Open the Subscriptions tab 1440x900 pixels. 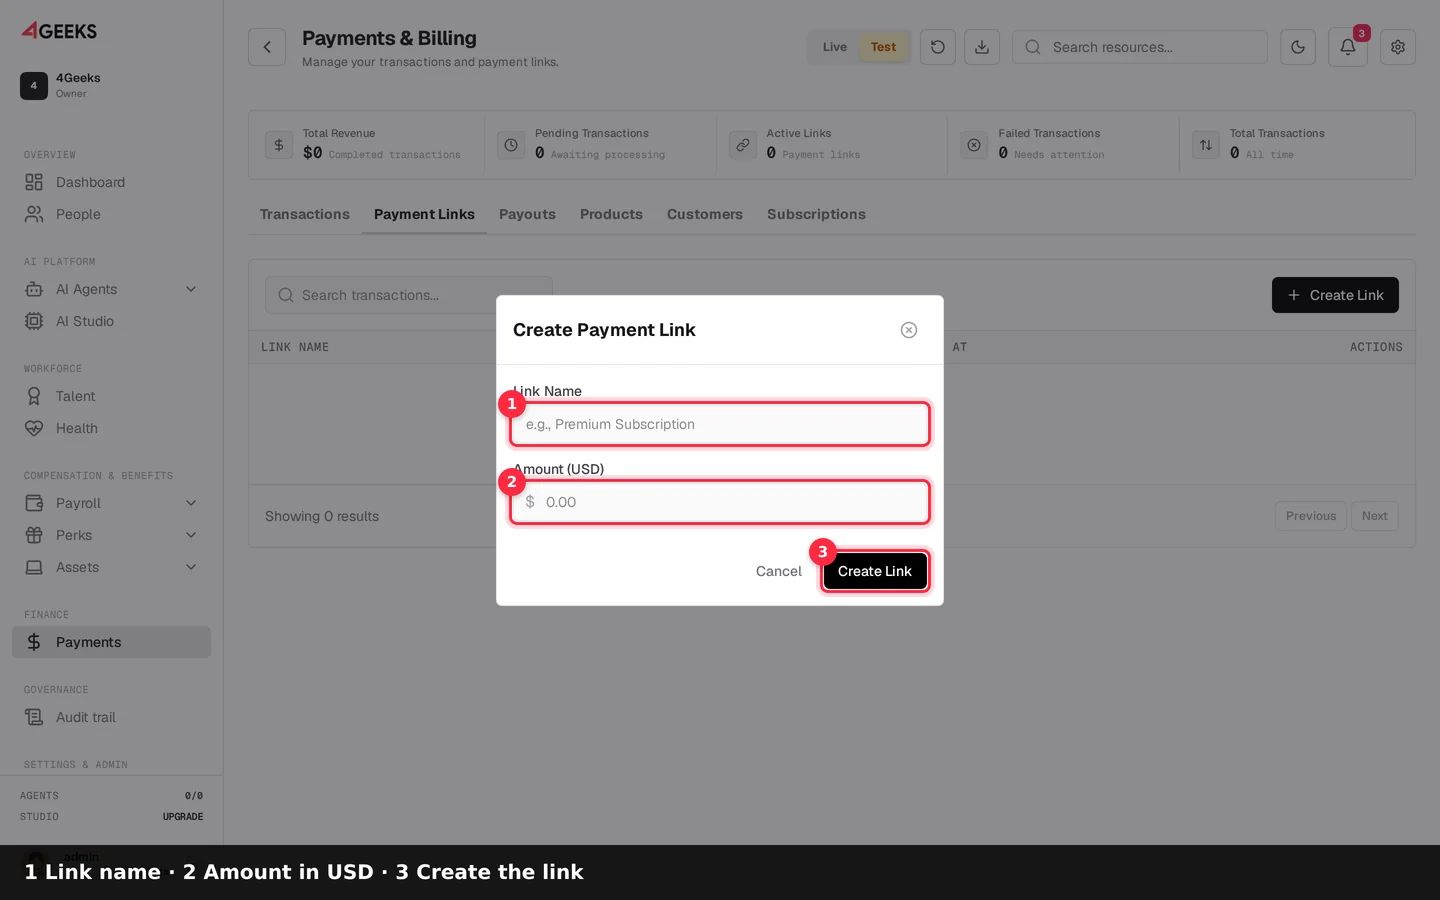coord(816,214)
